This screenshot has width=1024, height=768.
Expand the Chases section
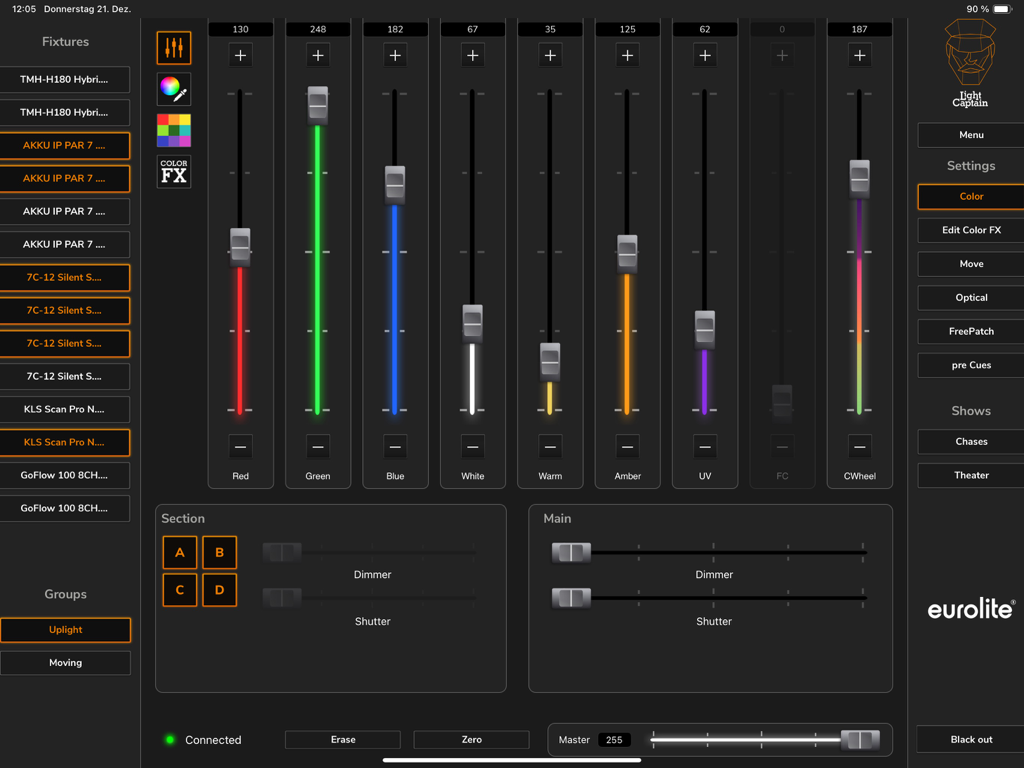[x=969, y=441]
